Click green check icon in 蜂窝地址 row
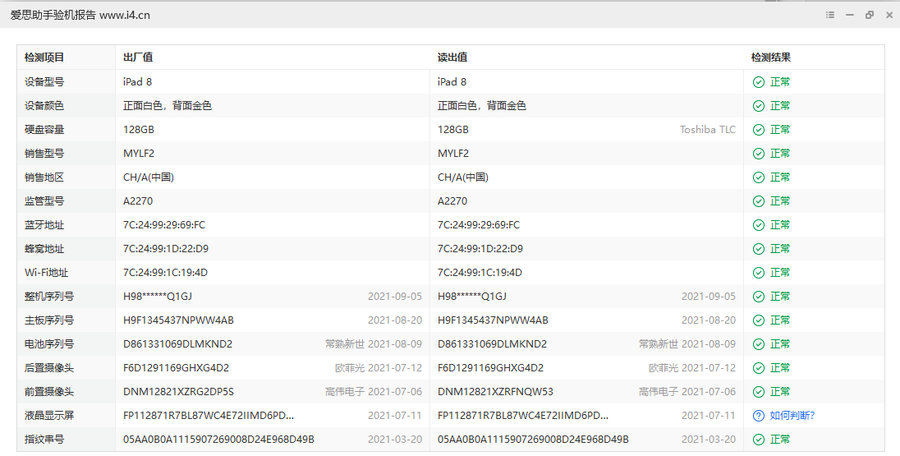This screenshot has height=456, width=900. 758,249
